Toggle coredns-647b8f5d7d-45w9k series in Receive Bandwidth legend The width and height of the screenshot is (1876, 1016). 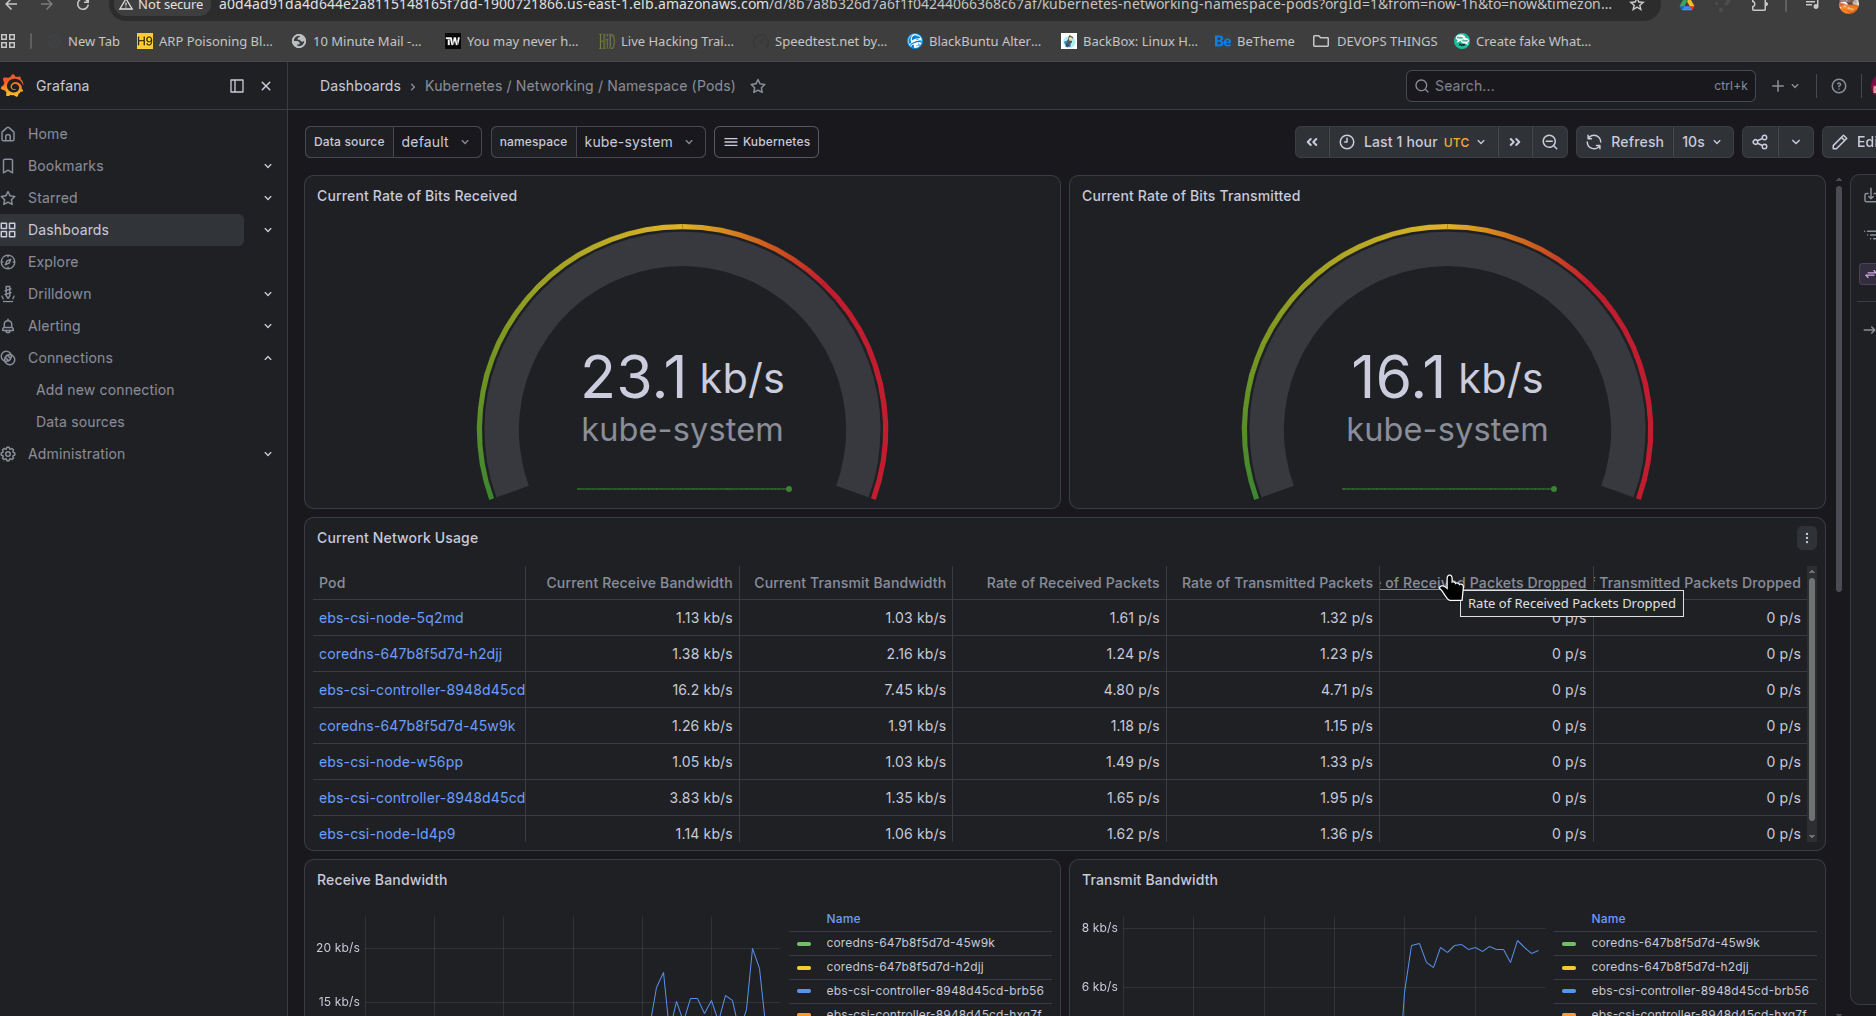[x=910, y=943]
